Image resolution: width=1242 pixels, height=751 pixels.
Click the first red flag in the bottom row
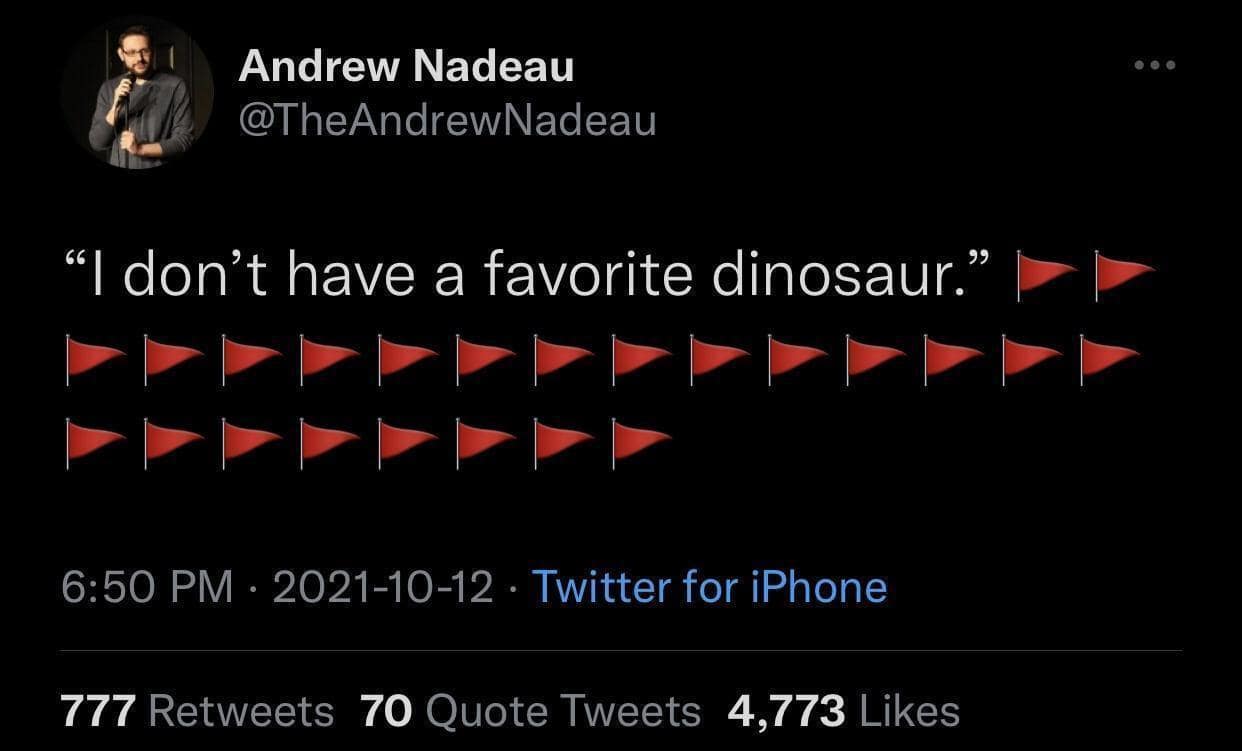[95, 443]
